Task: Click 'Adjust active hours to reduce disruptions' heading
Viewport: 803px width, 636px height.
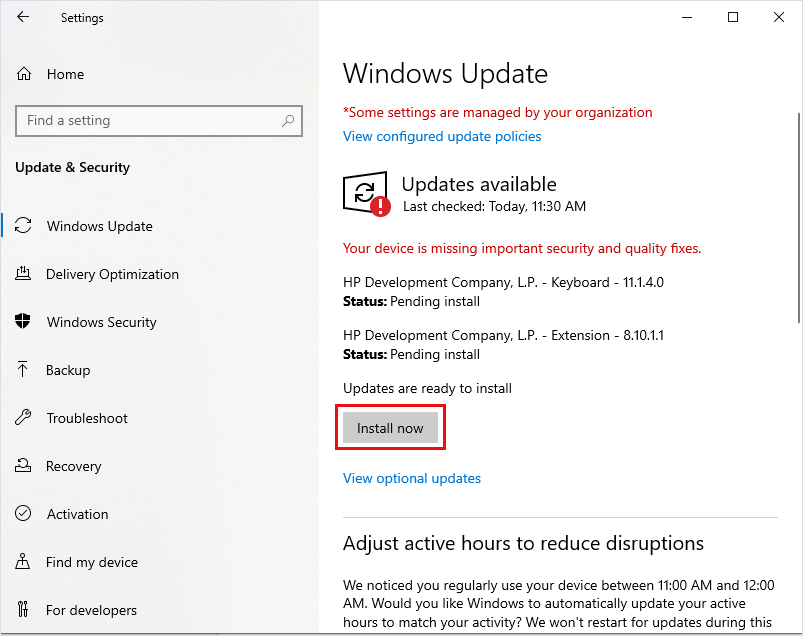Action: 523,543
